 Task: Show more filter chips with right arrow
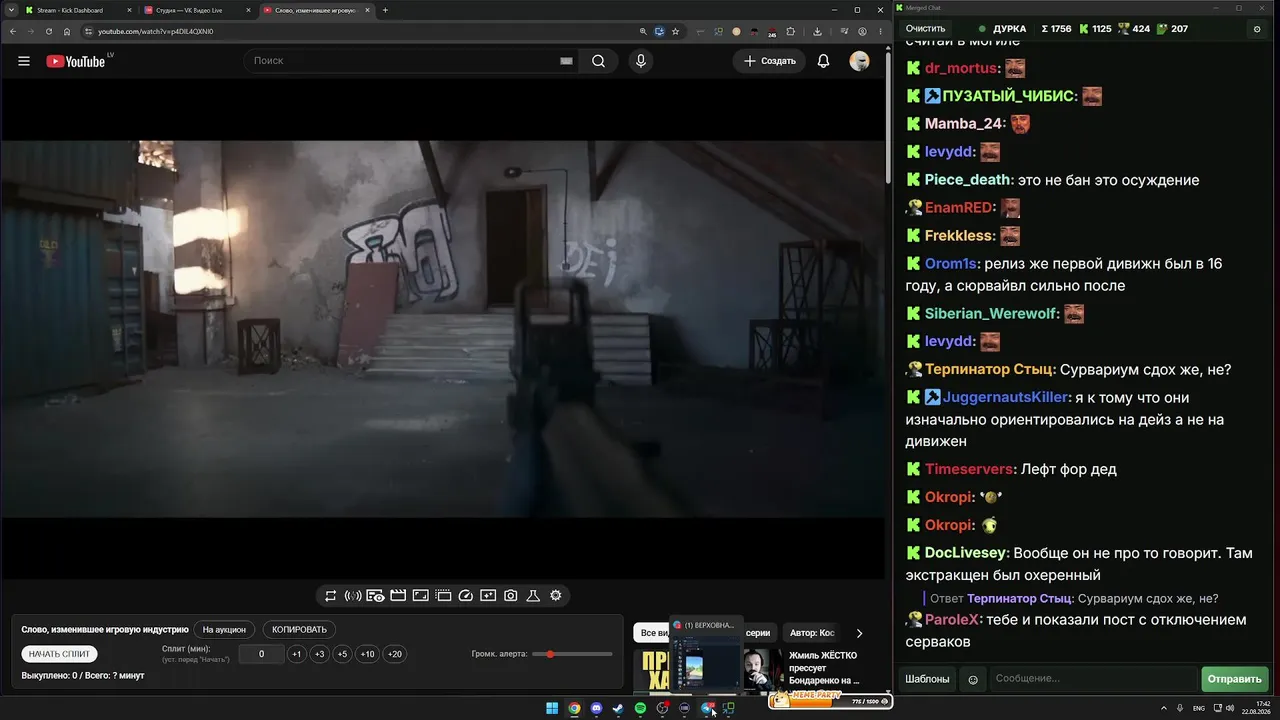(859, 633)
